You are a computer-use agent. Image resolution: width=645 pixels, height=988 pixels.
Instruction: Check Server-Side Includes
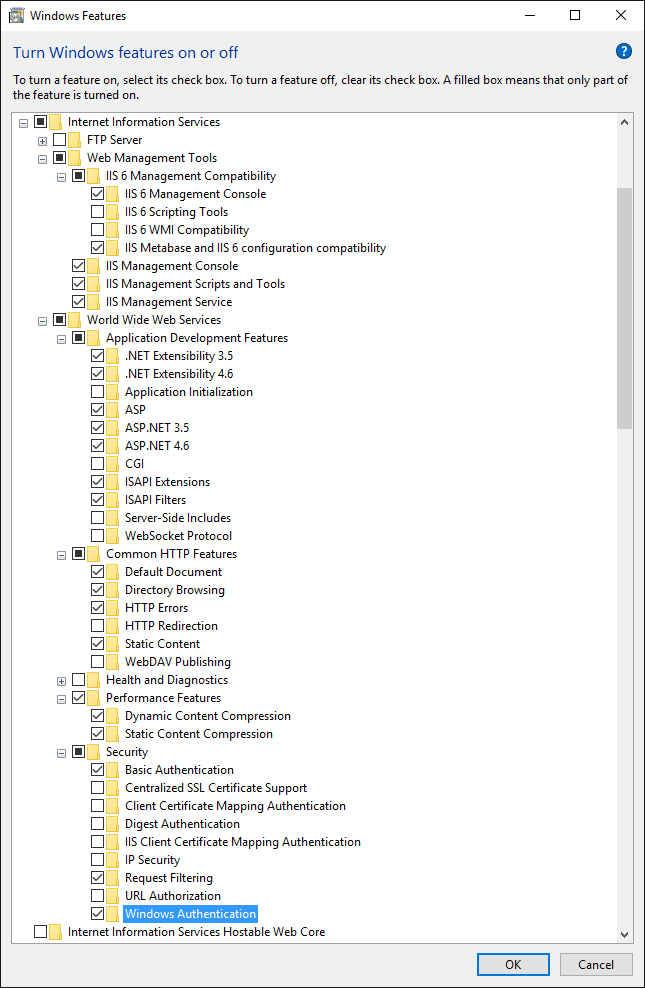pos(98,517)
